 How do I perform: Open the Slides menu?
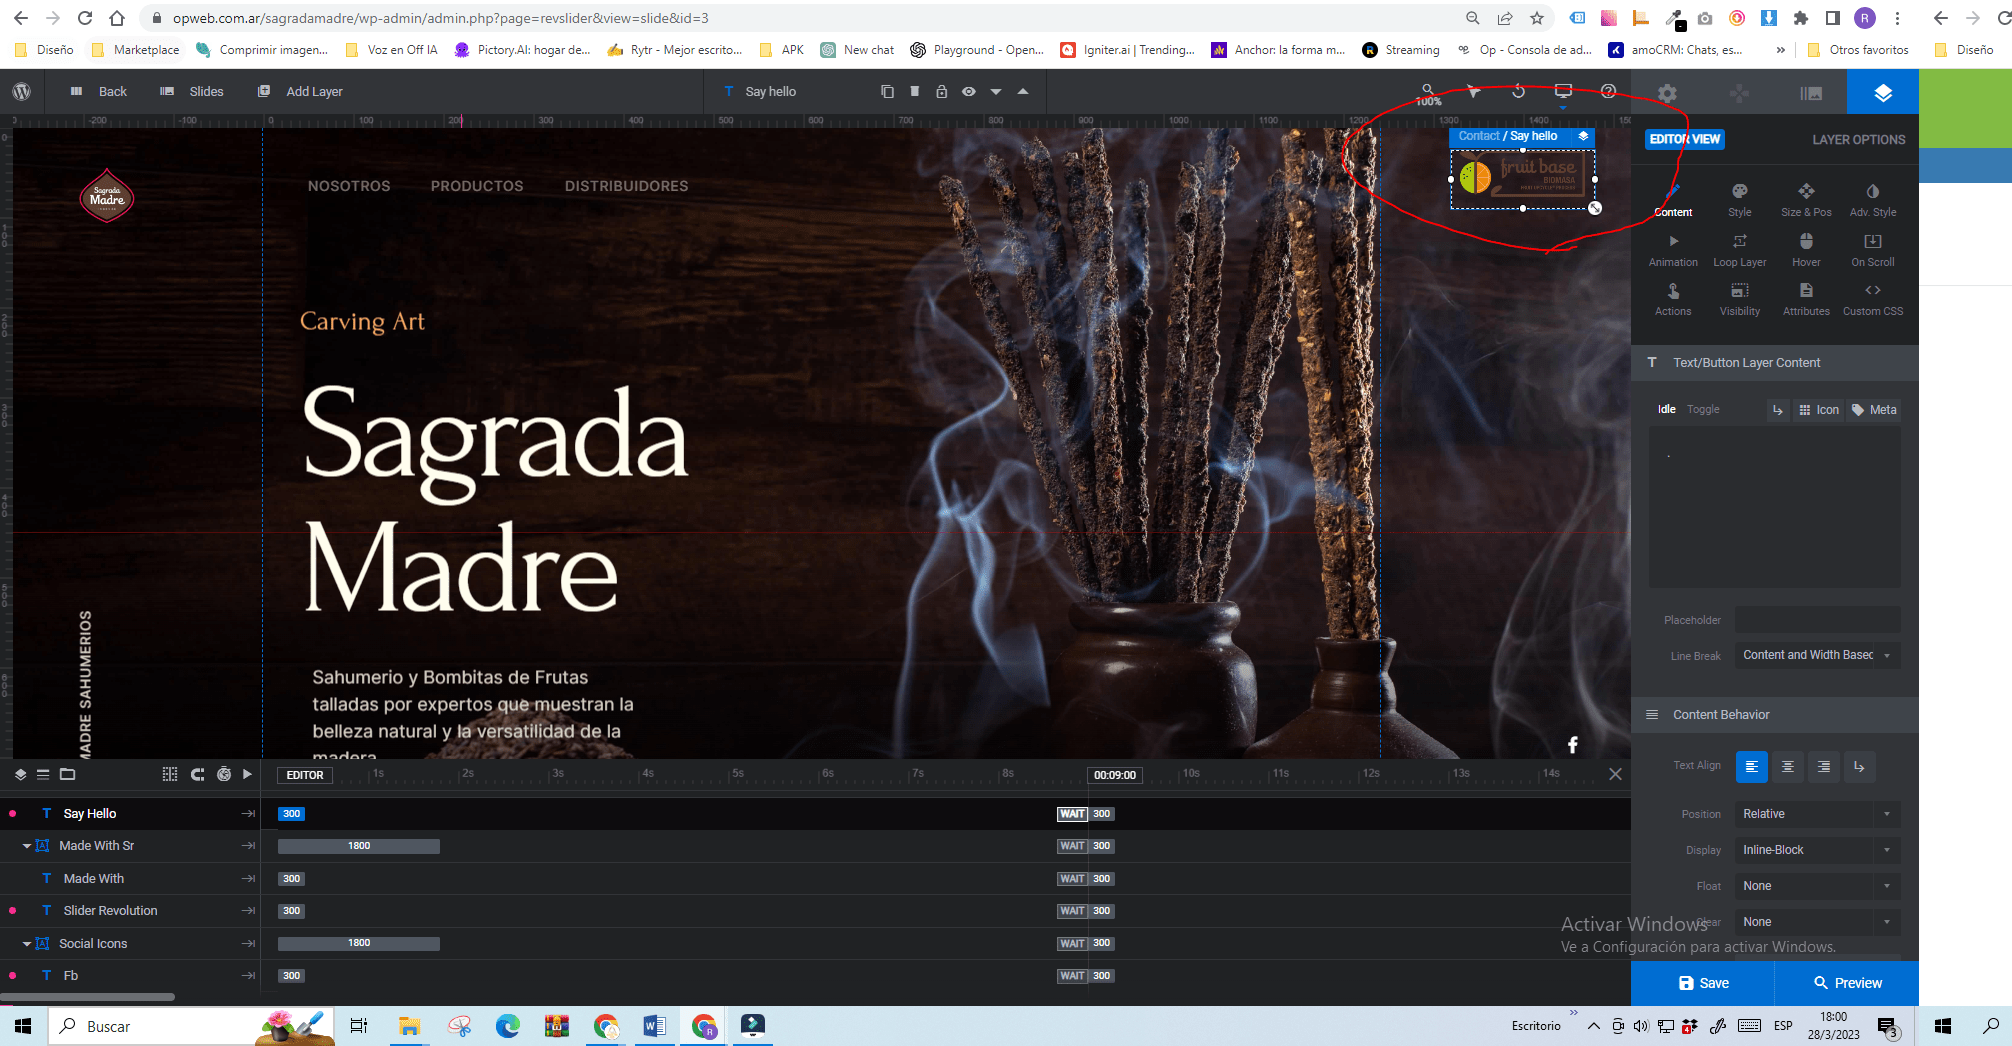pos(192,91)
